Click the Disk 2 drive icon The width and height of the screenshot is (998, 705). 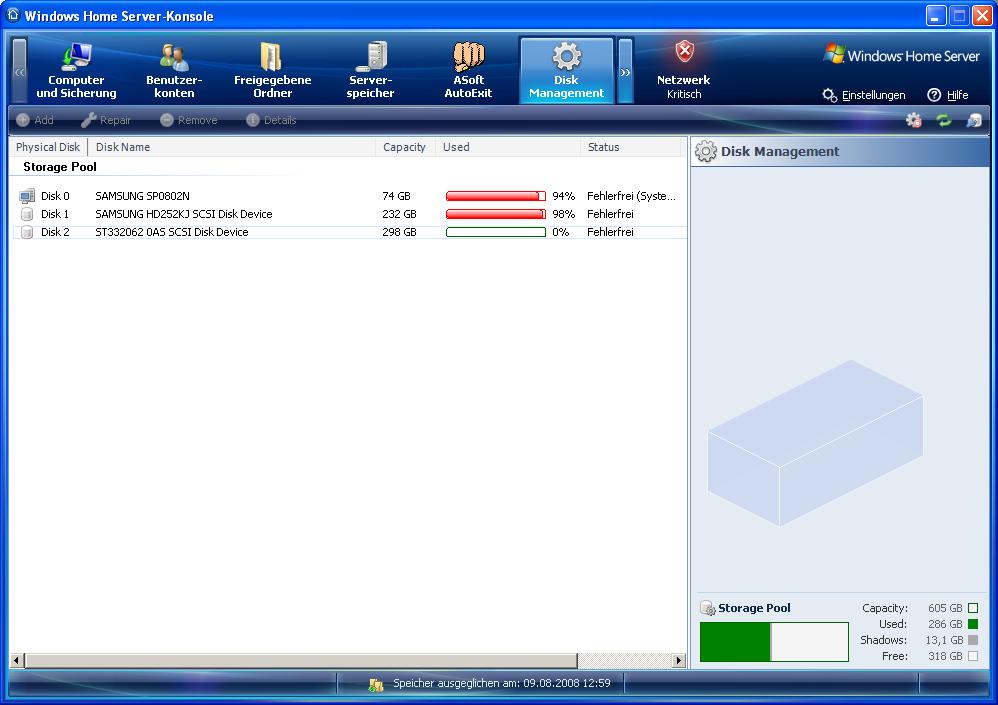coord(27,232)
